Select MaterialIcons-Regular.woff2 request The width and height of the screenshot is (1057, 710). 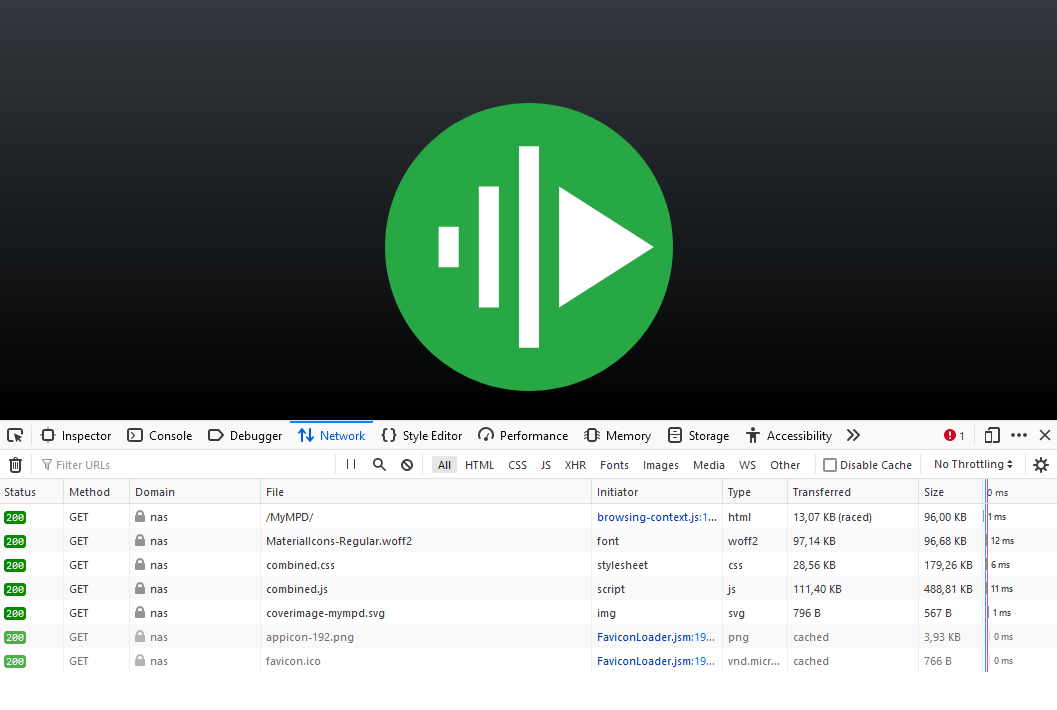coord(528,541)
